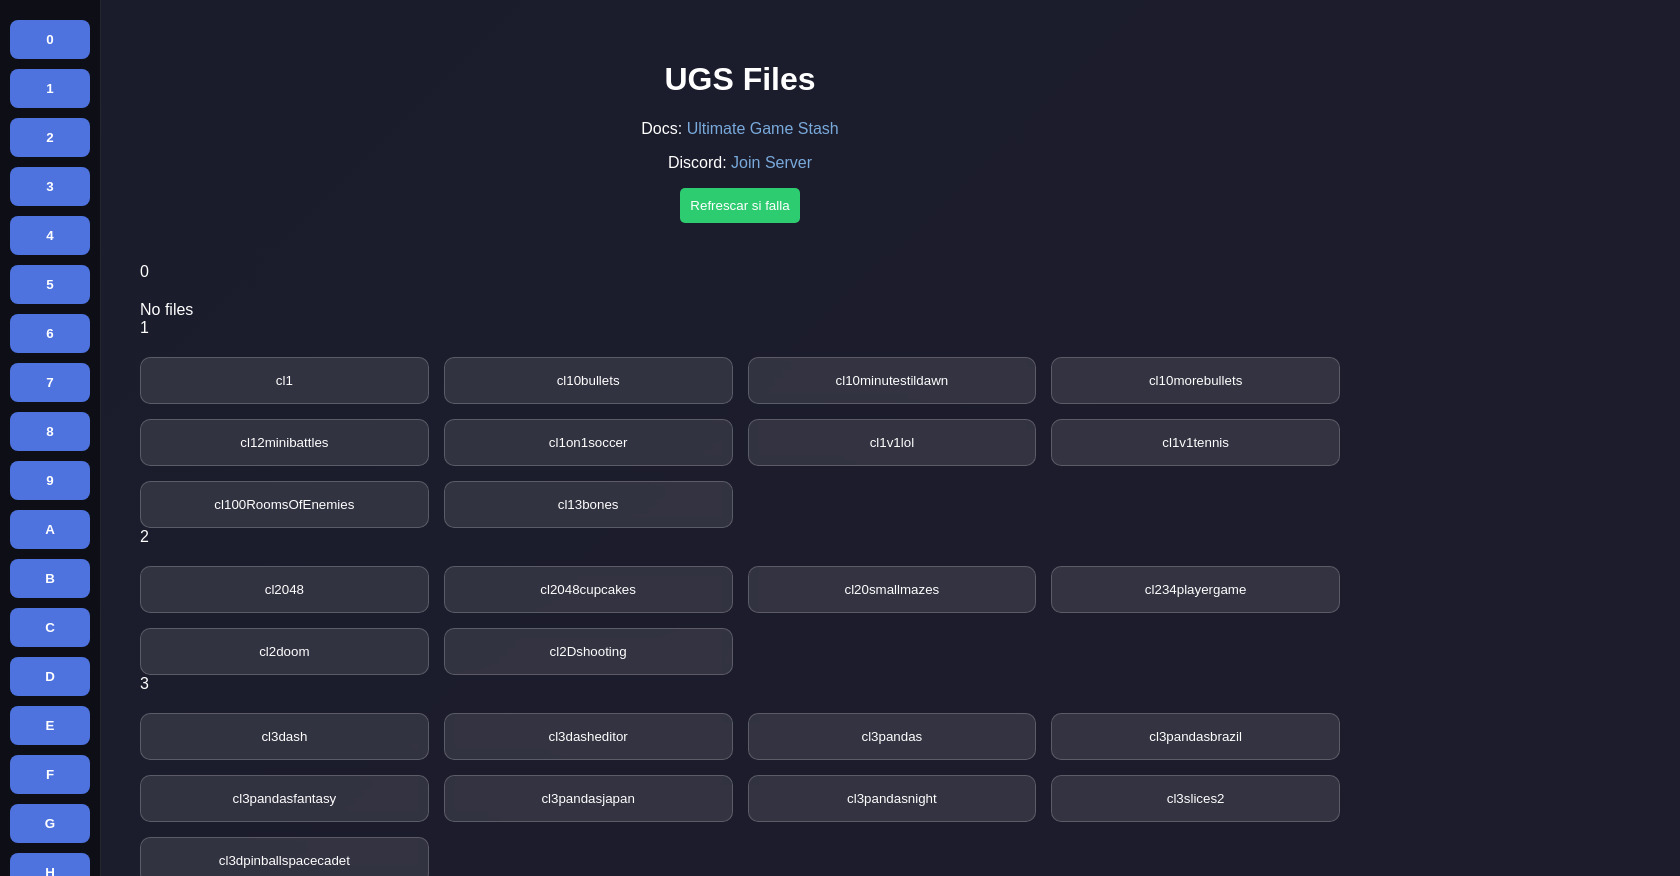This screenshot has height=876, width=1680.
Task: Launch cl3dasheditor file
Action: point(588,737)
